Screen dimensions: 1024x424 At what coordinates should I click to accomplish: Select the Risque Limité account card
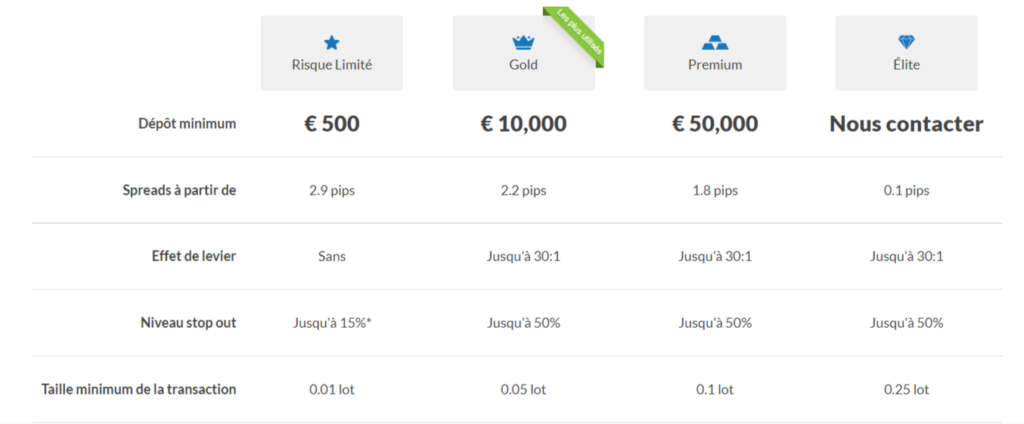pyautogui.click(x=332, y=53)
